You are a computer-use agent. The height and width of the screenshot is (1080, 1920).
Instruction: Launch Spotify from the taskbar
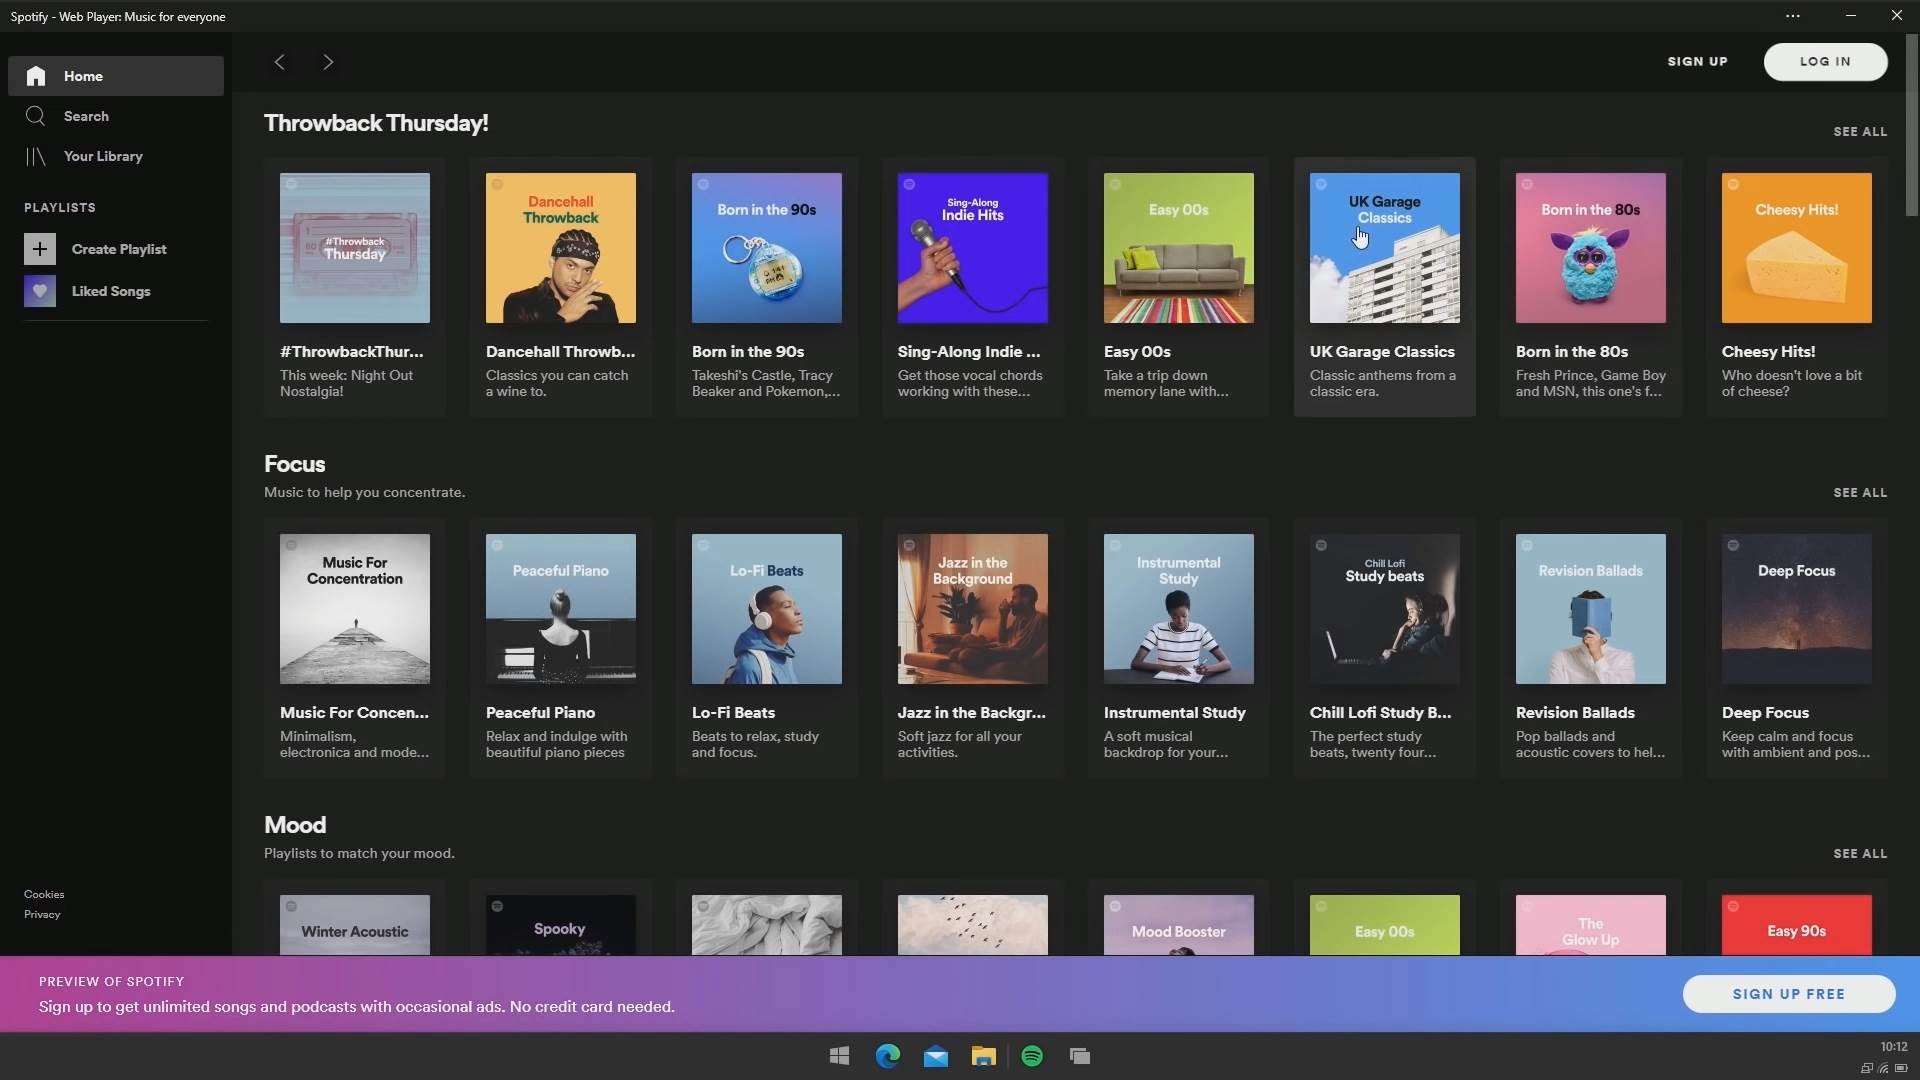pos(1031,1055)
